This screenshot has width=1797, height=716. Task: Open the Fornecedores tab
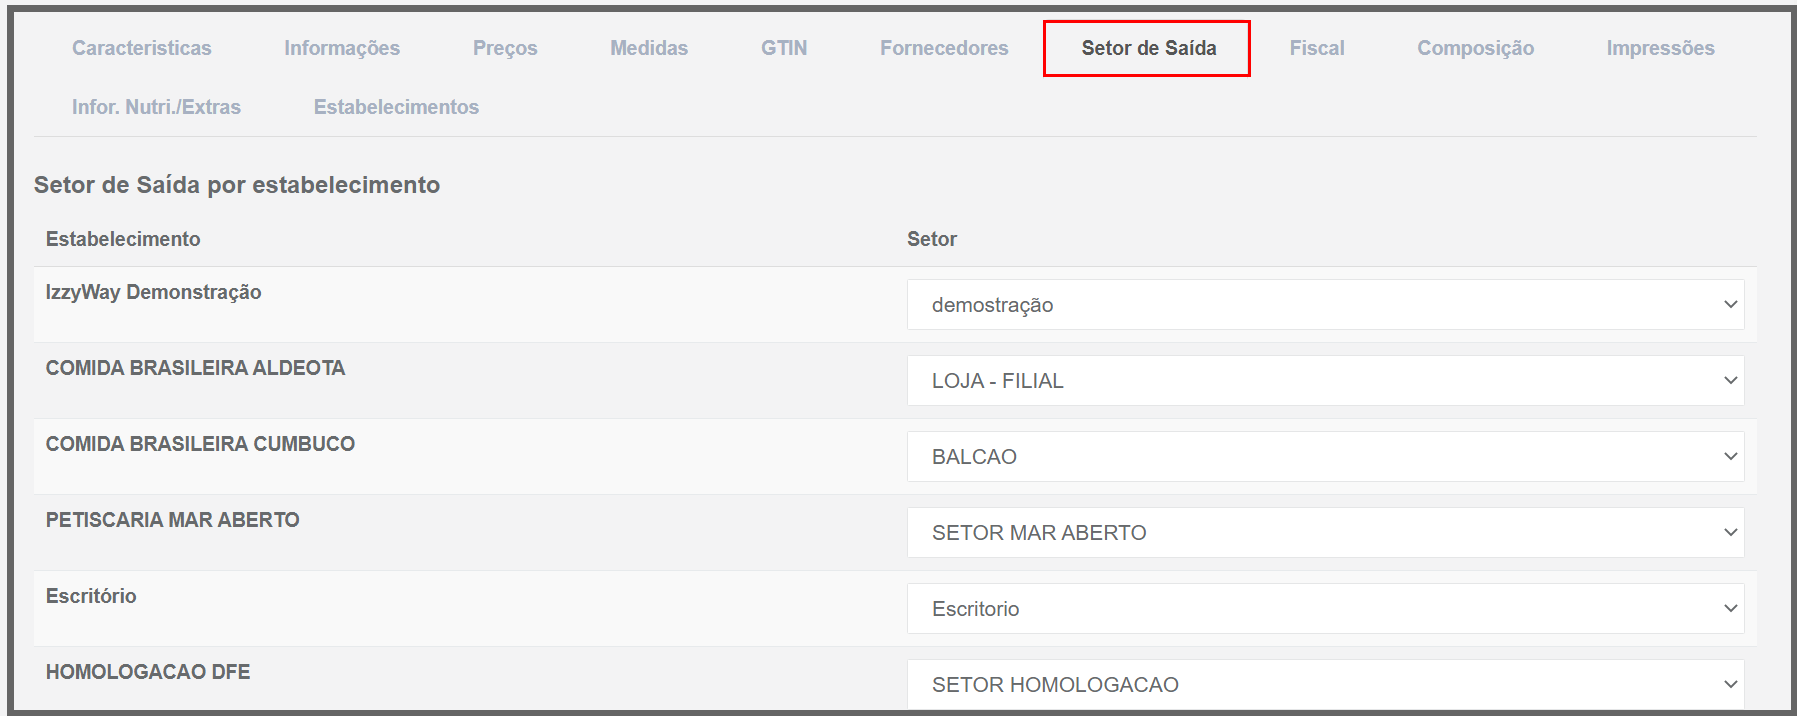click(944, 48)
